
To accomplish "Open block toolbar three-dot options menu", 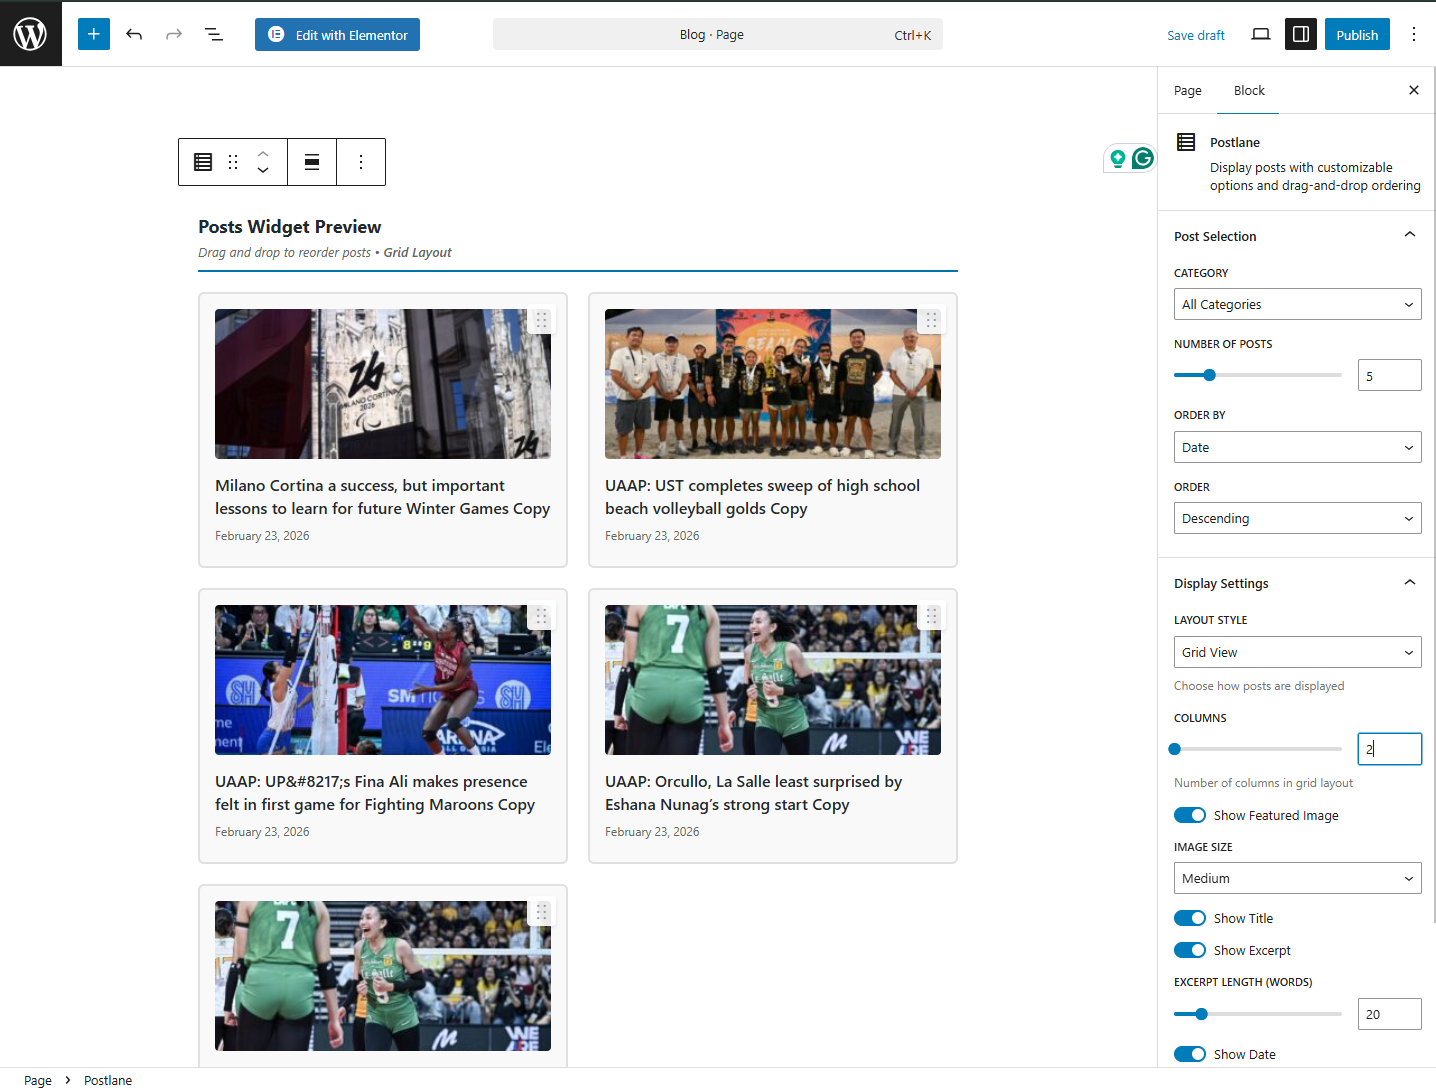I will [361, 162].
